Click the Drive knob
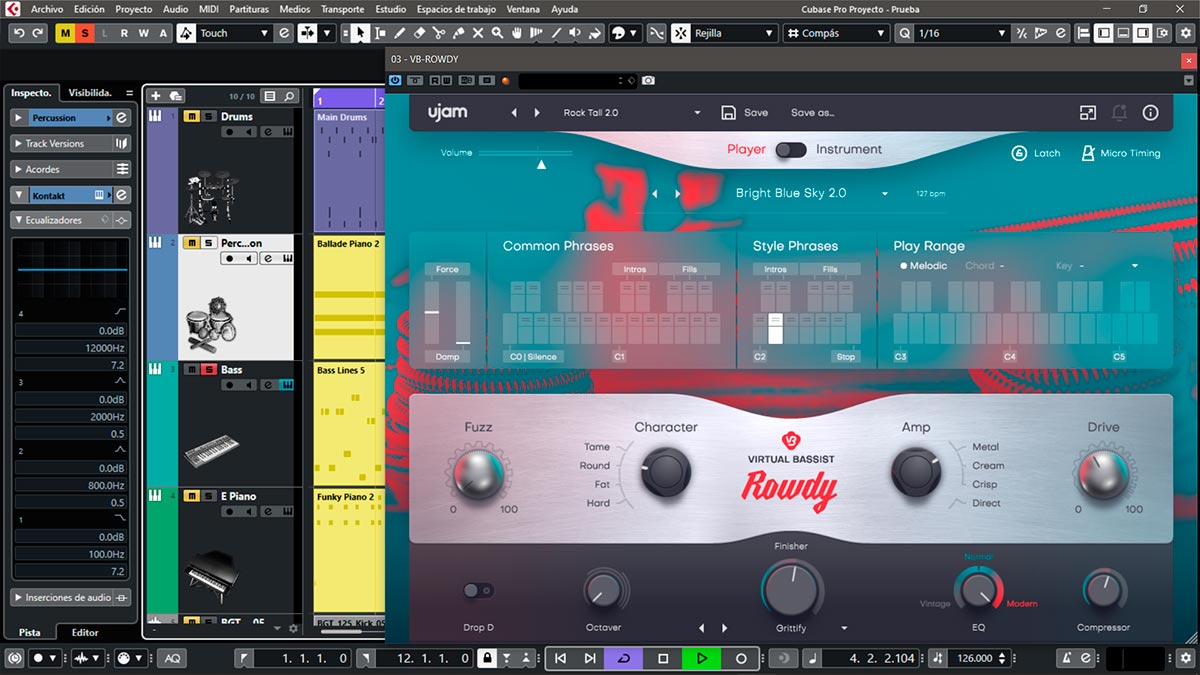1200x675 pixels. point(1103,472)
